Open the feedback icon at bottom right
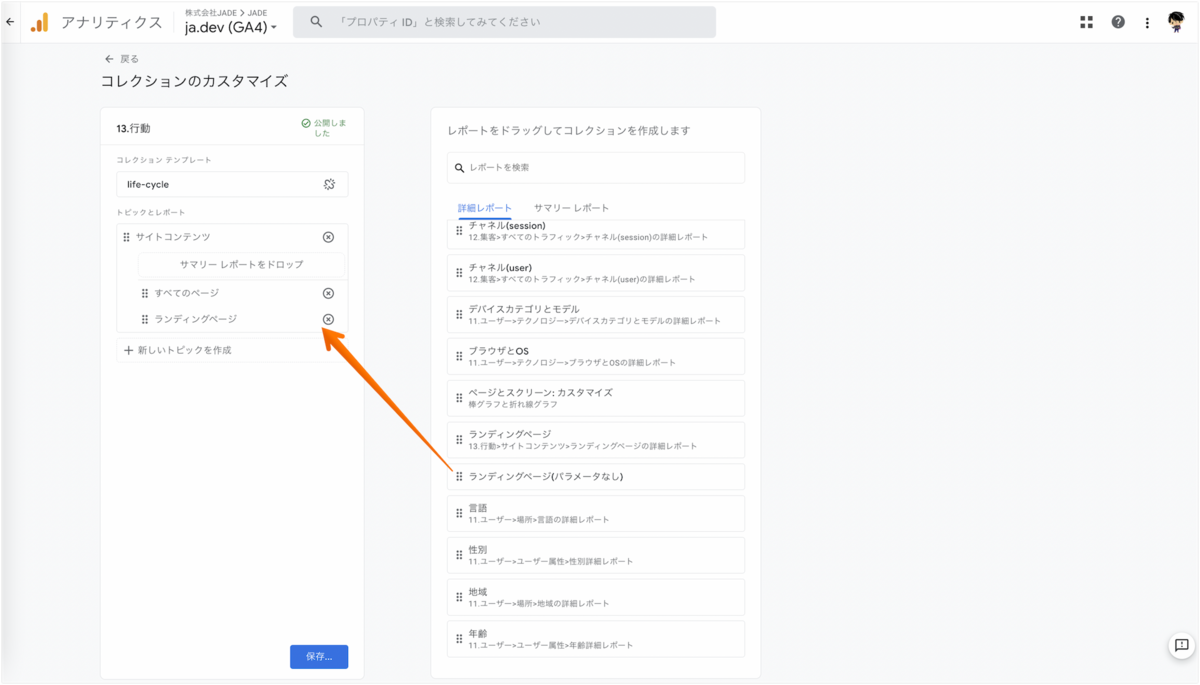1200x685 pixels. (1180, 647)
